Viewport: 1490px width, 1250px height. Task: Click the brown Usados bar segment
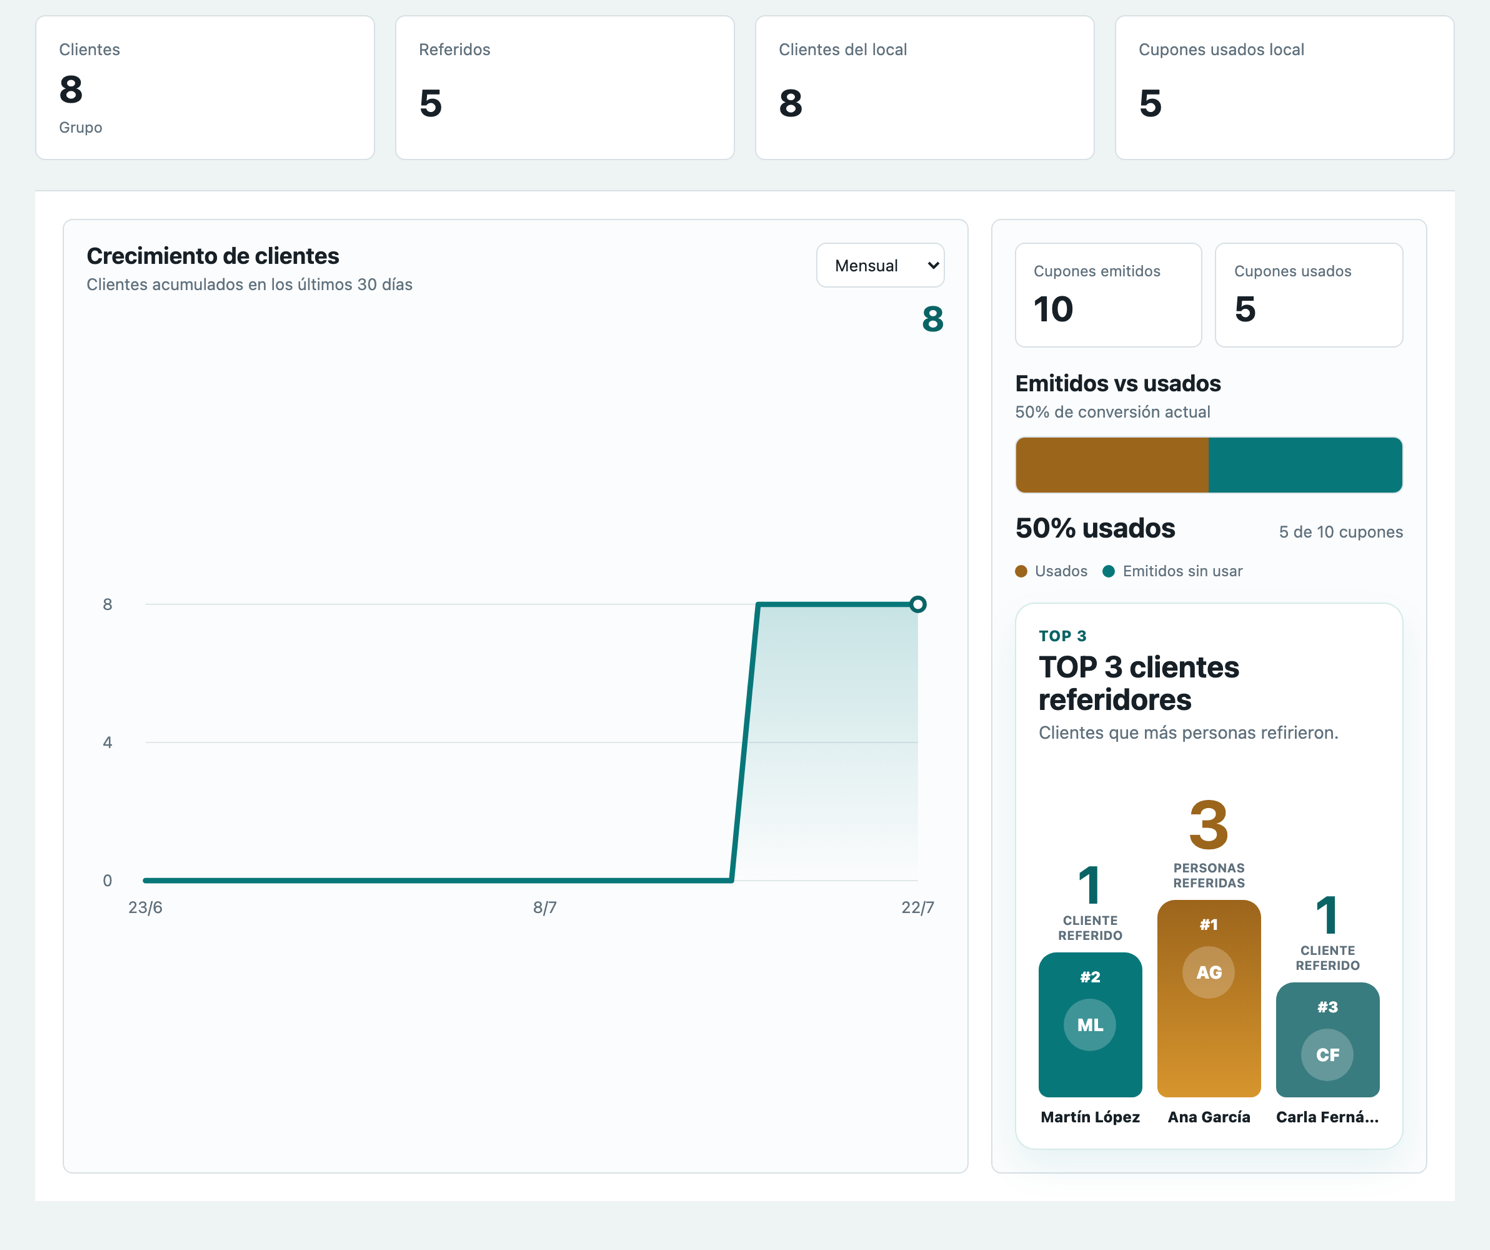coord(1112,465)
